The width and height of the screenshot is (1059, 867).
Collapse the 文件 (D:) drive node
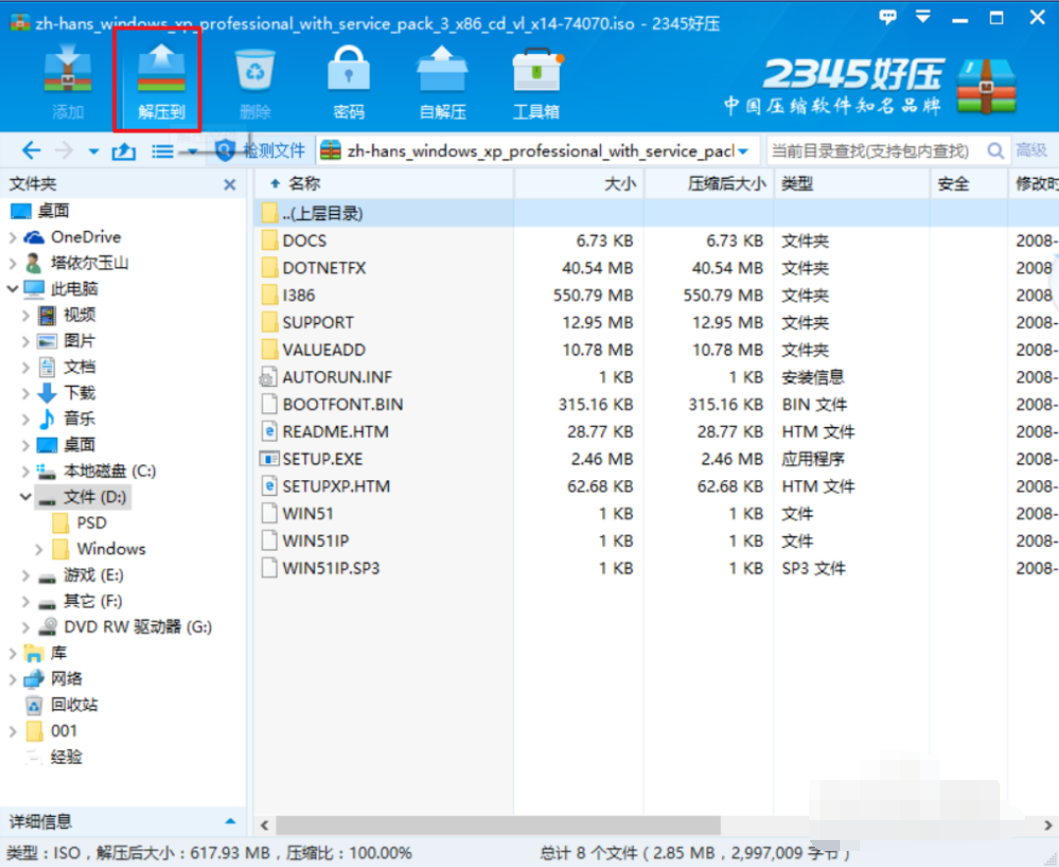pos(26,497)
